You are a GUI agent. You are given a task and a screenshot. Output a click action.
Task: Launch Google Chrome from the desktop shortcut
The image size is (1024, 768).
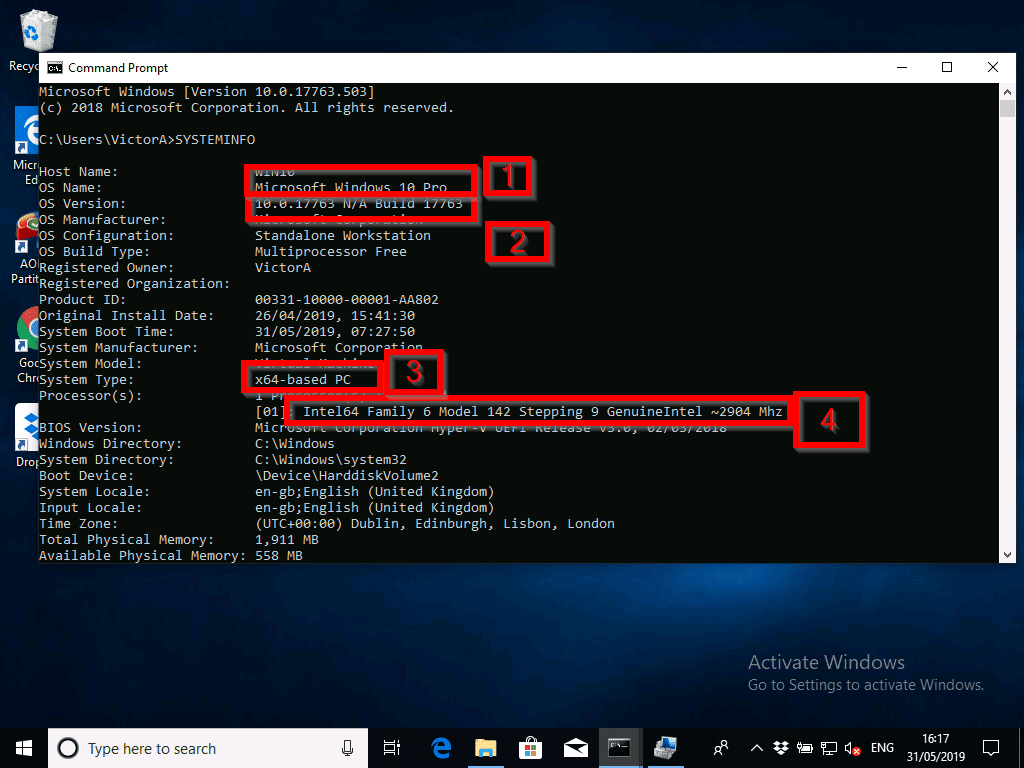click(28, 330)
